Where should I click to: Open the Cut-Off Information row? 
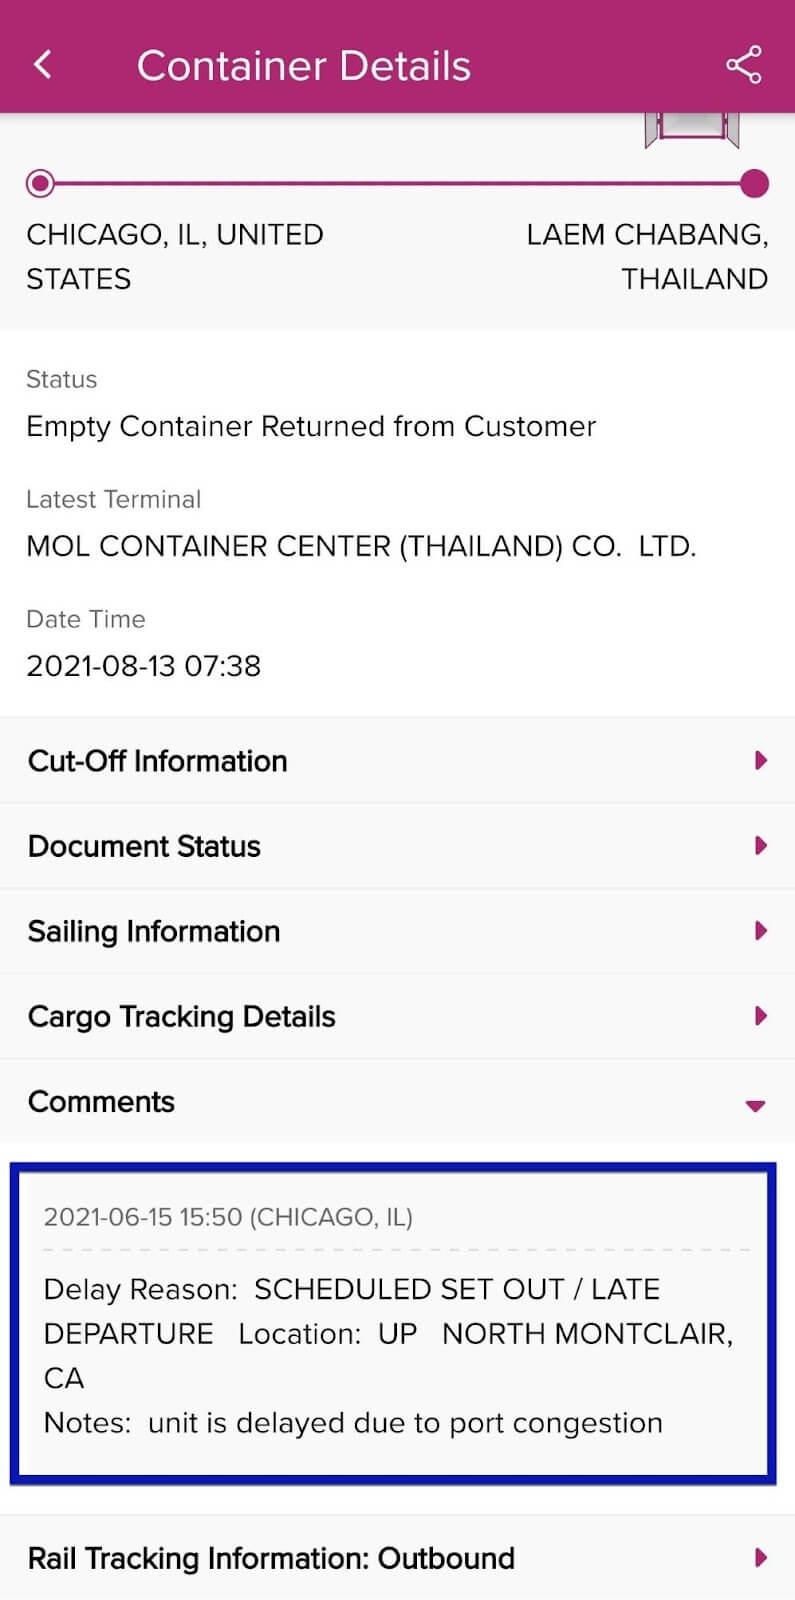point(397,761)
